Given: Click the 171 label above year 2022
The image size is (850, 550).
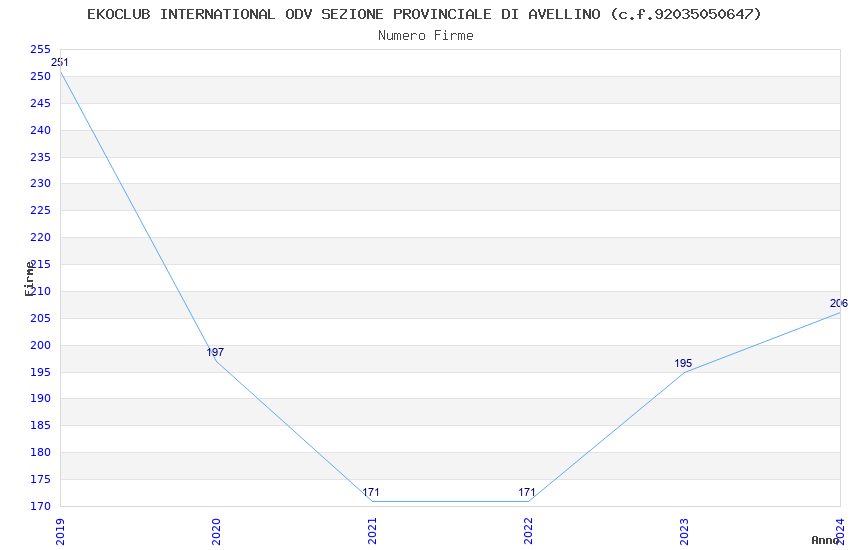Looking at the screenshot, I should (x=527, y=492).
